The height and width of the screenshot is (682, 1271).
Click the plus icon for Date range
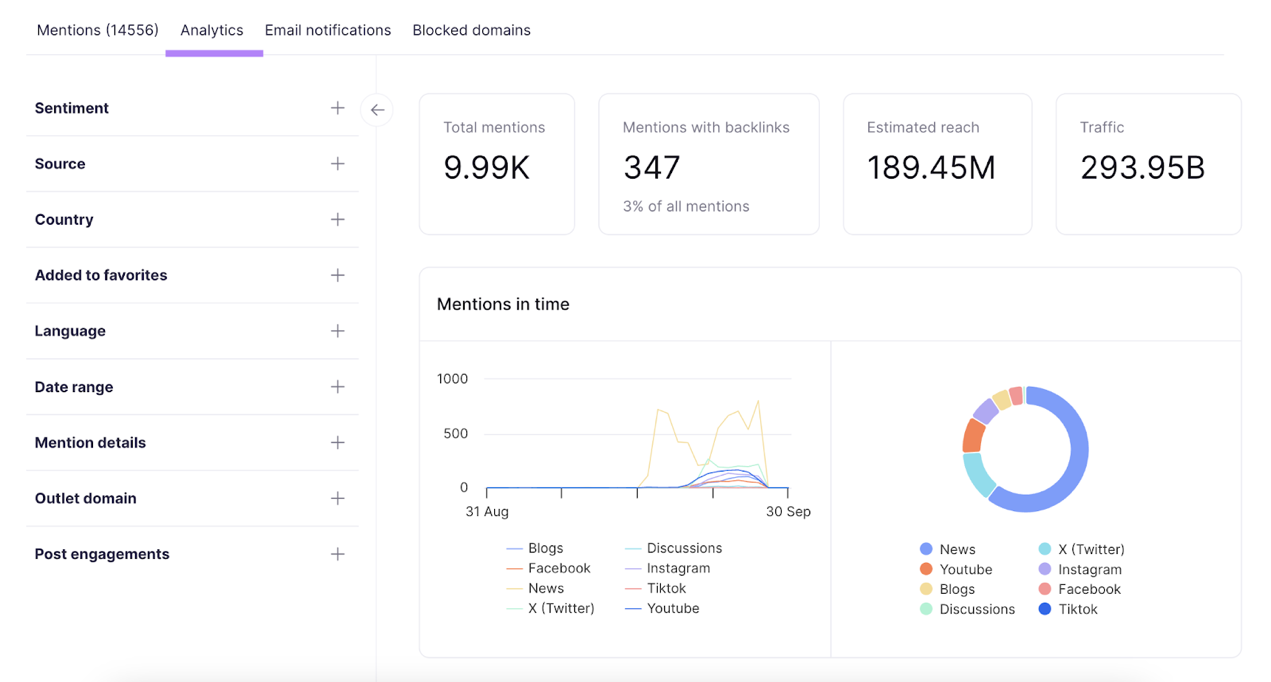pyautogui.click(x=337, y=387)
